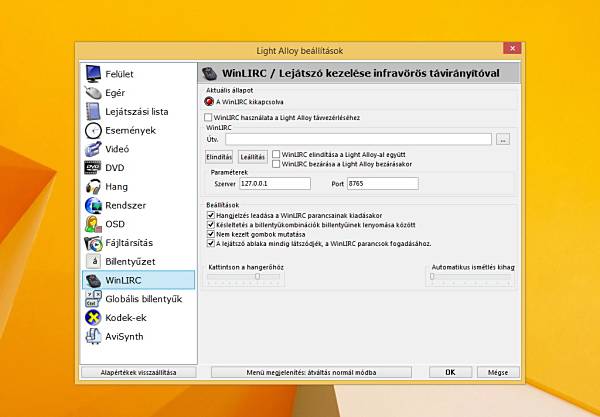Click the Felület monitor icon

click(93, 74)
